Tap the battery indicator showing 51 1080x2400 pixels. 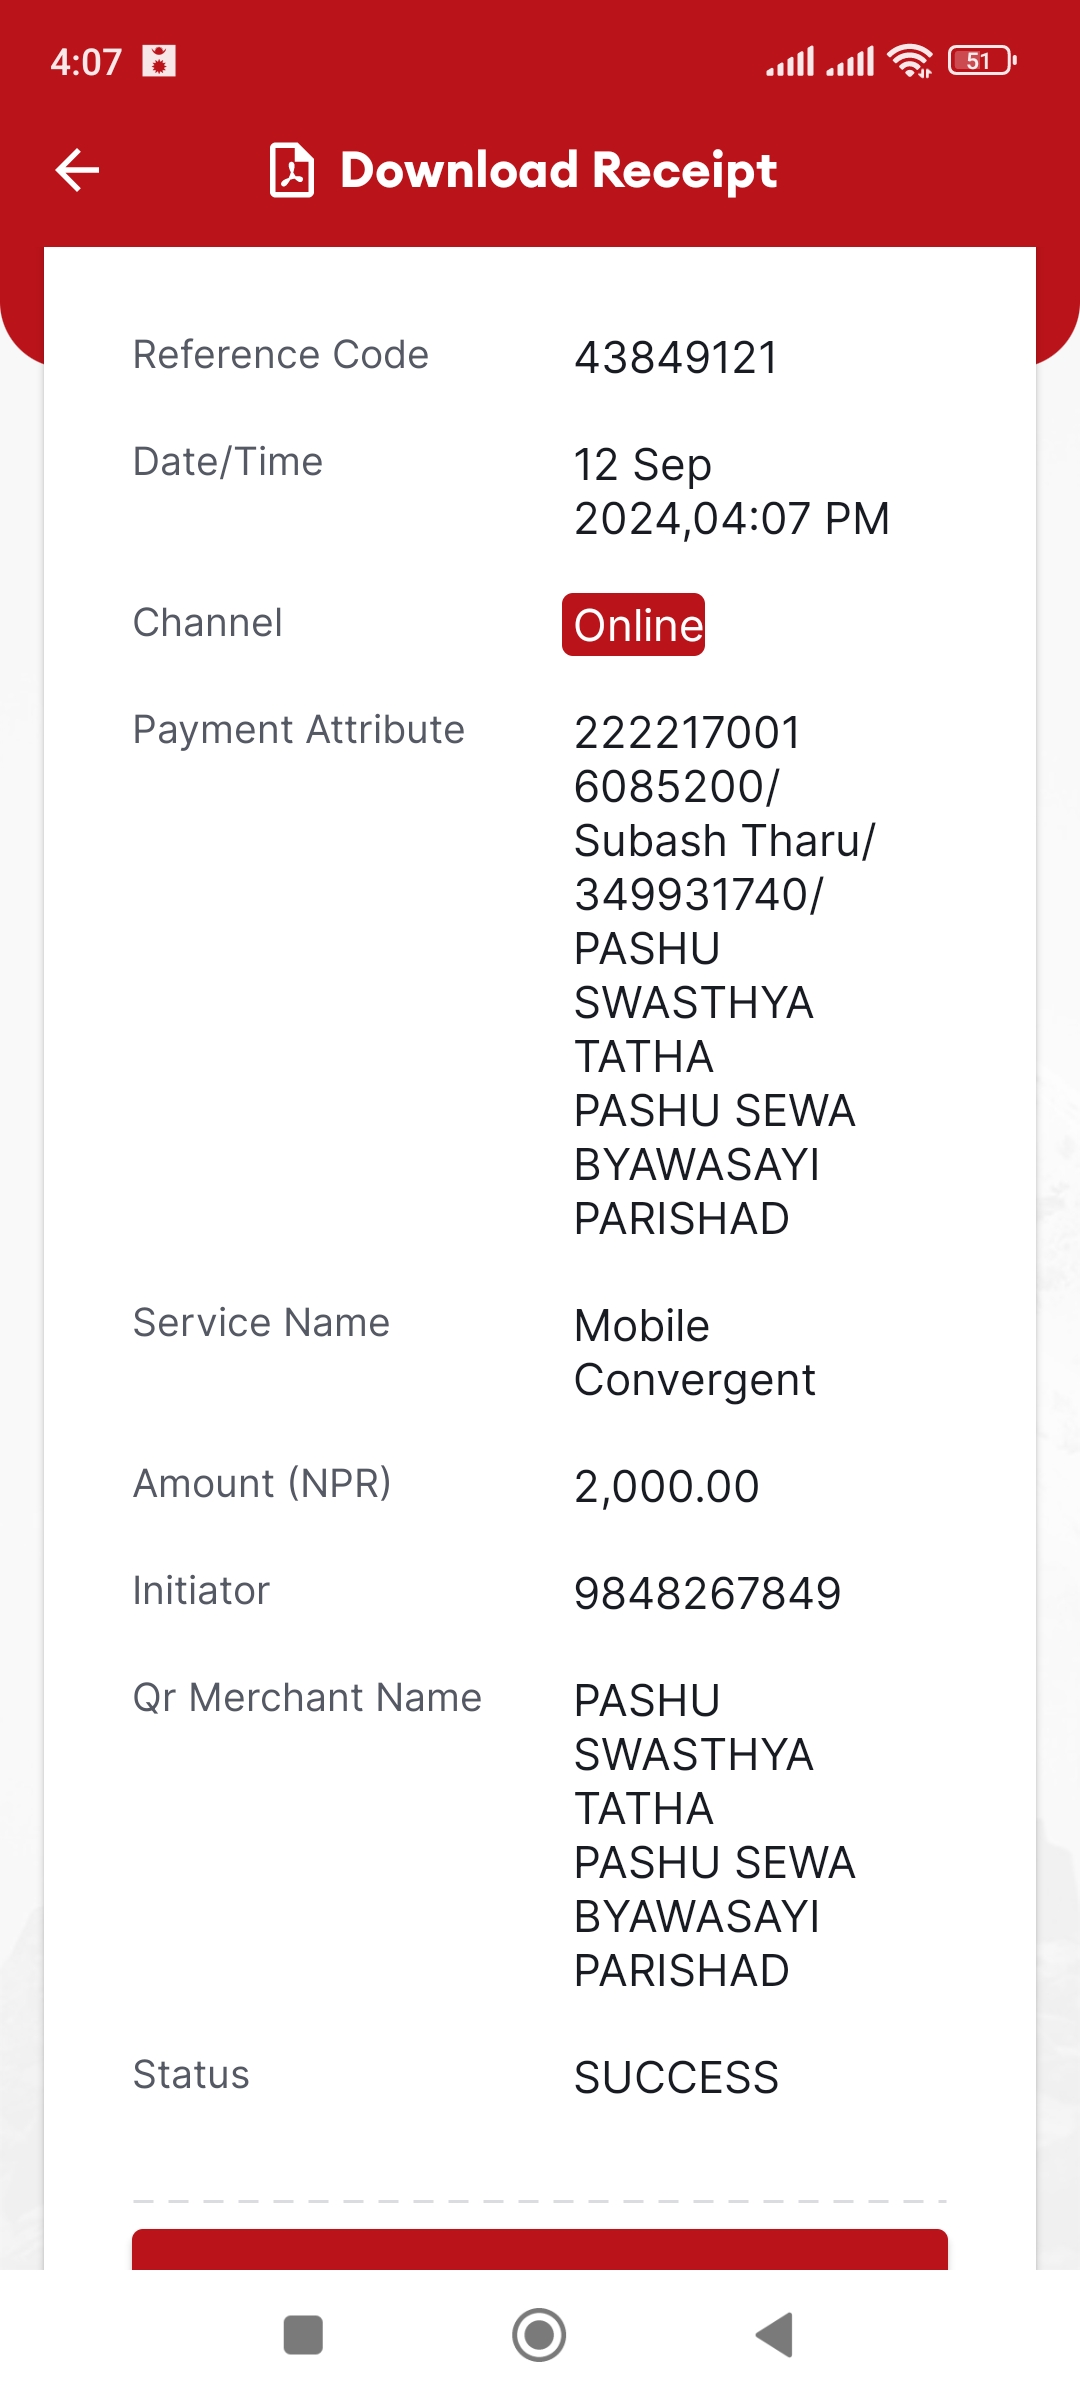click(x=982, y=61)
